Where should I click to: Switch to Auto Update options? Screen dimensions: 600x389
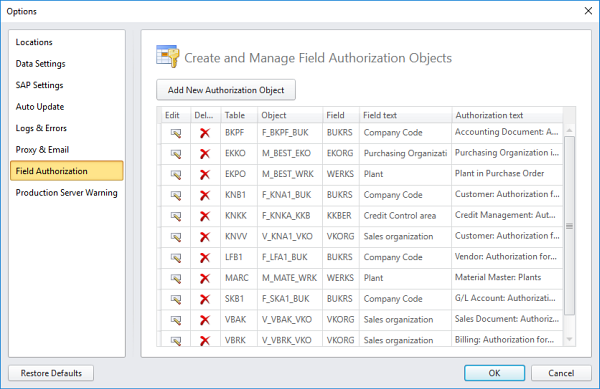67,107
